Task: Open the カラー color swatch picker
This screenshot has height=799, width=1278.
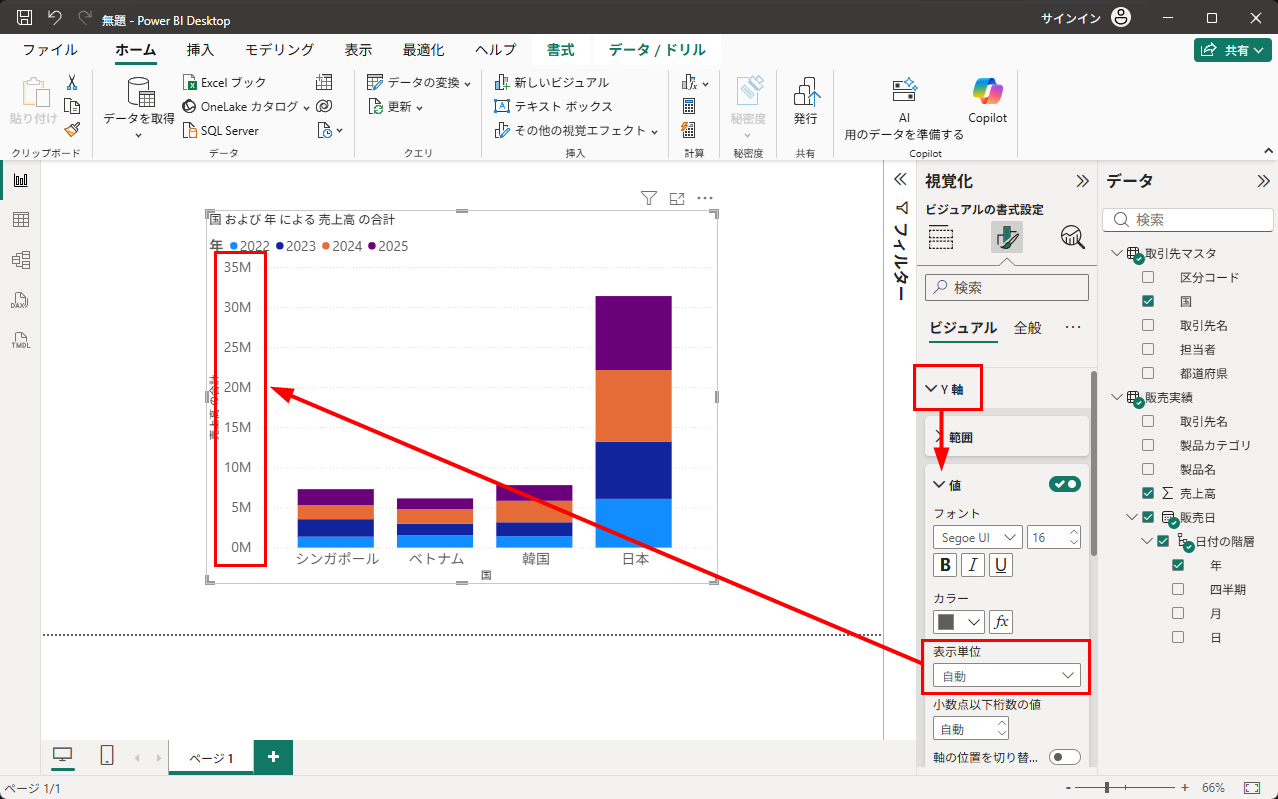Action: click(x=958, y=622)
